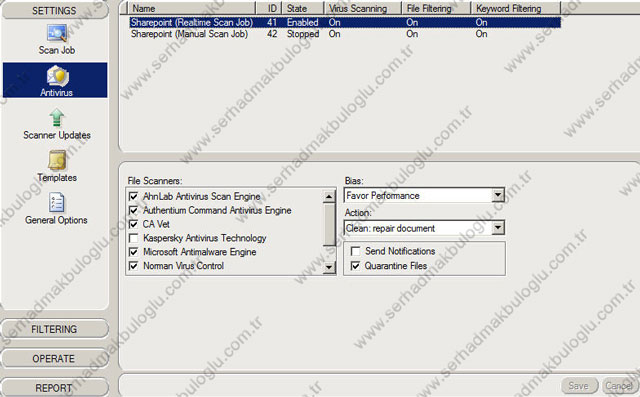Viewport: 640px width, 397px height.
Task: Expand the SETTINGS section
Action: tap(55, 11)
